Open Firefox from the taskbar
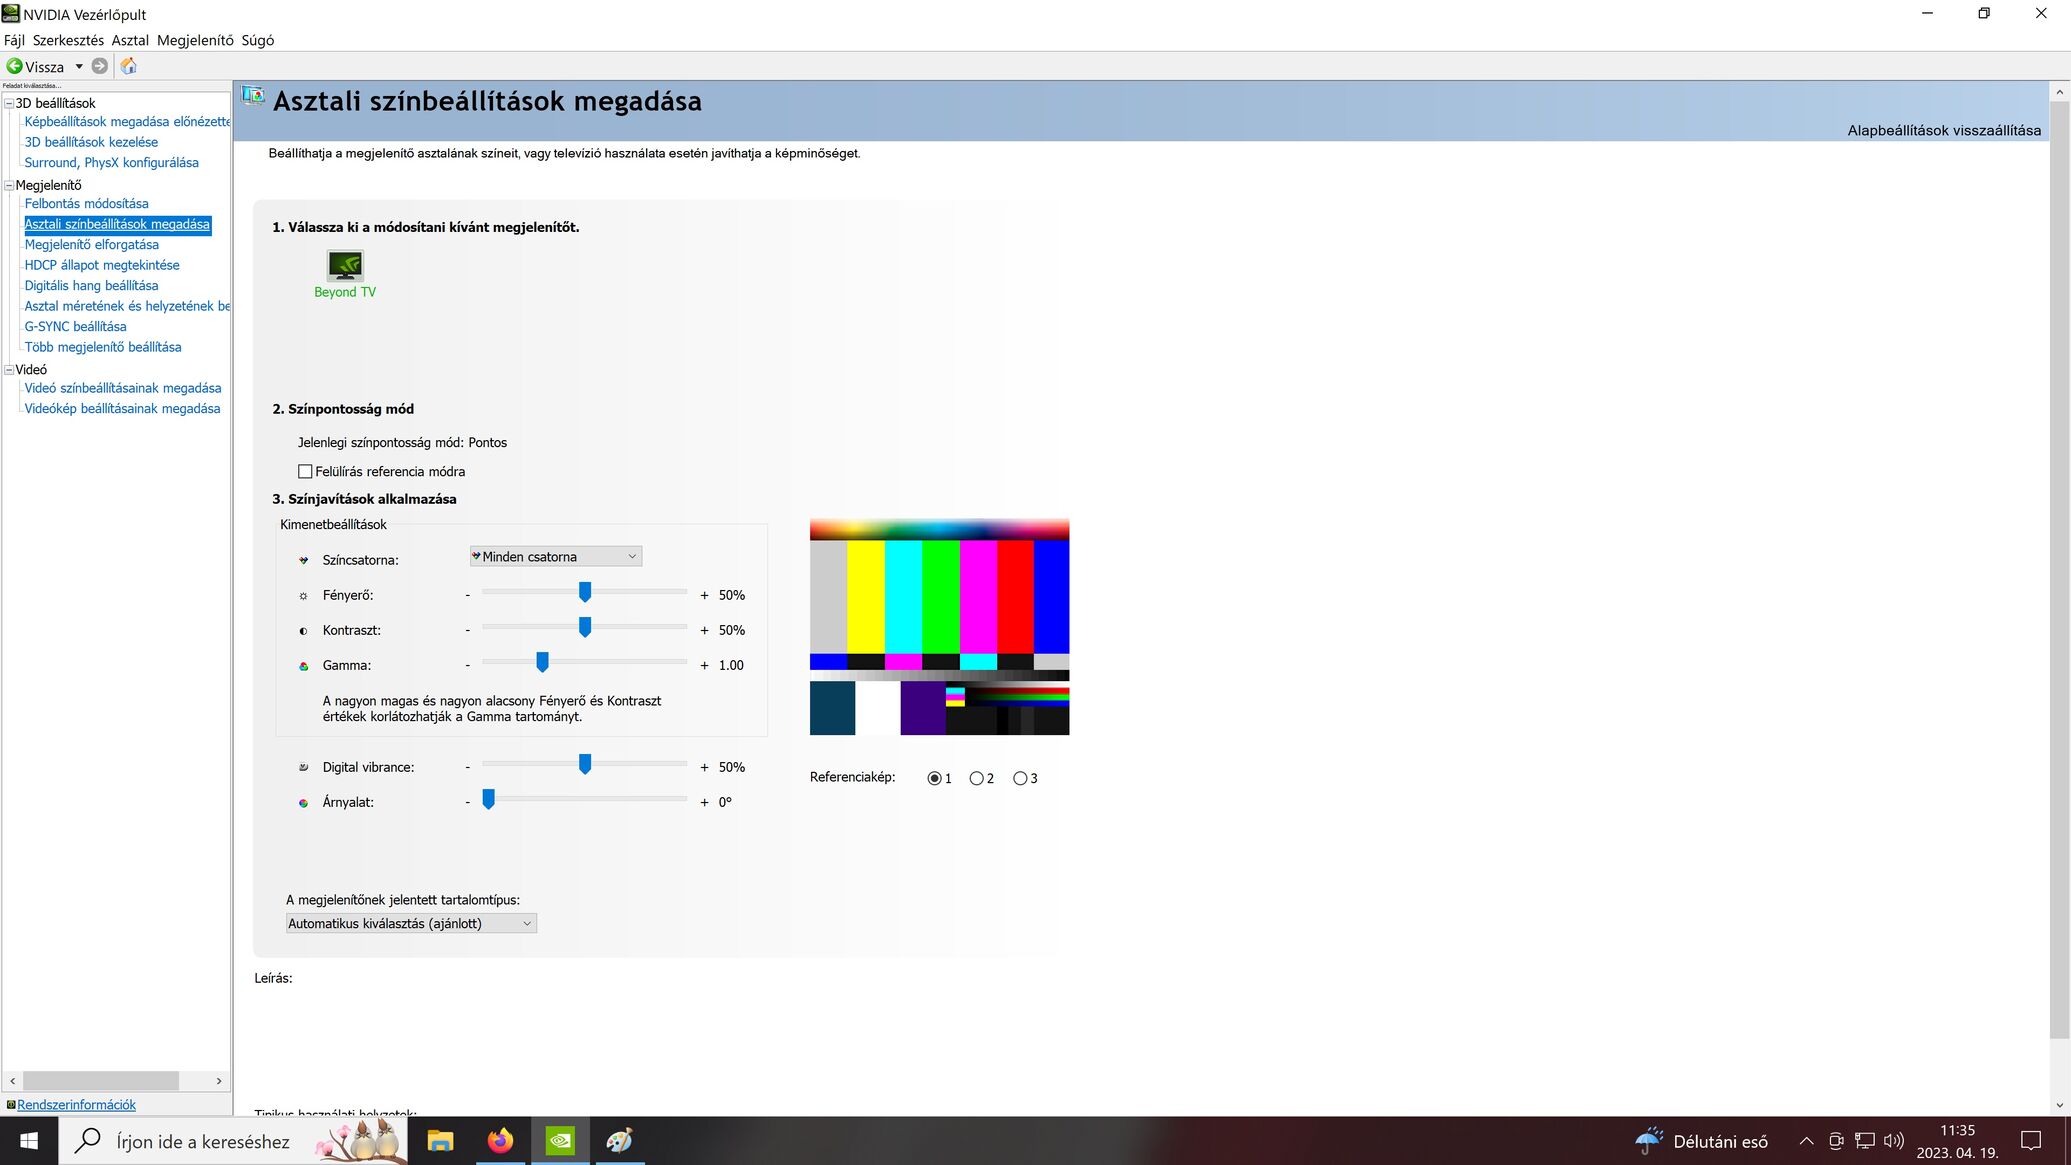The height and width of the screenshot is (1165, 2071). [x=500, y=1141]
